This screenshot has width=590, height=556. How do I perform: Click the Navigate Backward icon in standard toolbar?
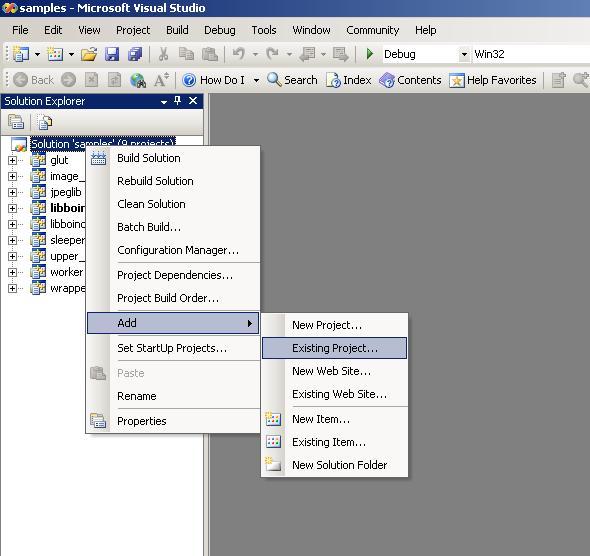pos(308,54)
